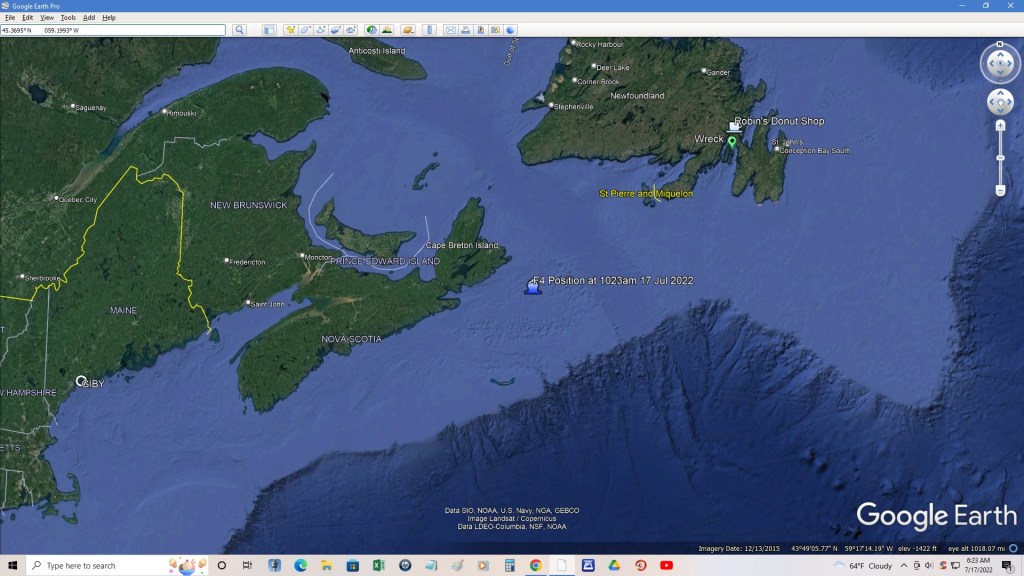Click the zoom in plus button
Viewport: 1024px width, 576px height.
pyautogui.click(x=1000, y=125)
